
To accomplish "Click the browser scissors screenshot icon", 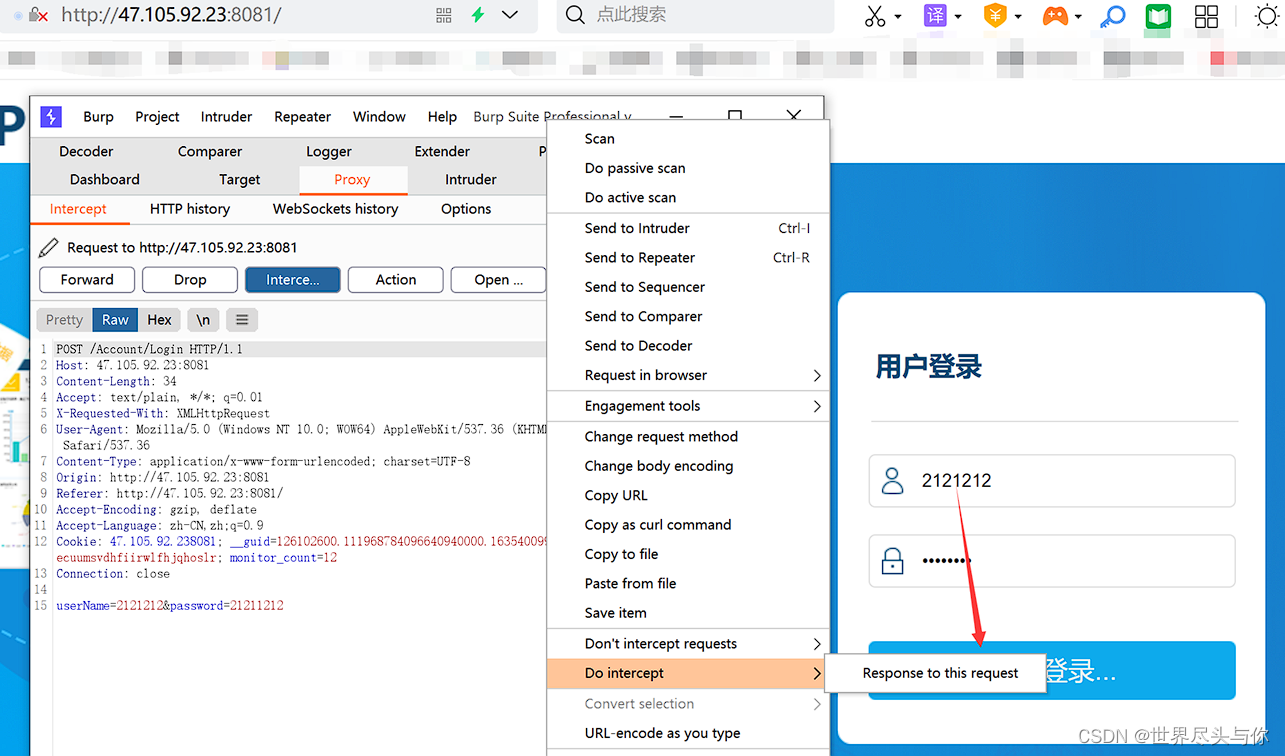I will (x=875, y=16).
